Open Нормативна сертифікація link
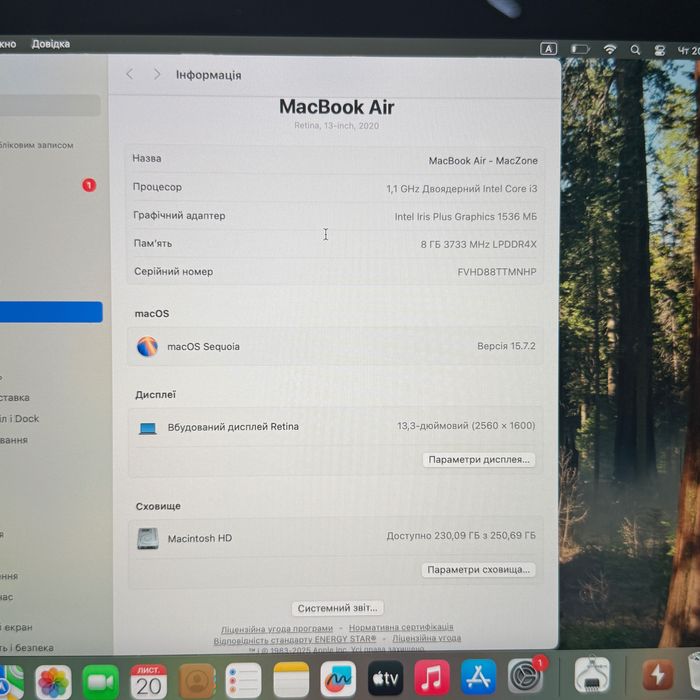The height and width of the screenshot is (700, 700). point(401,627)
